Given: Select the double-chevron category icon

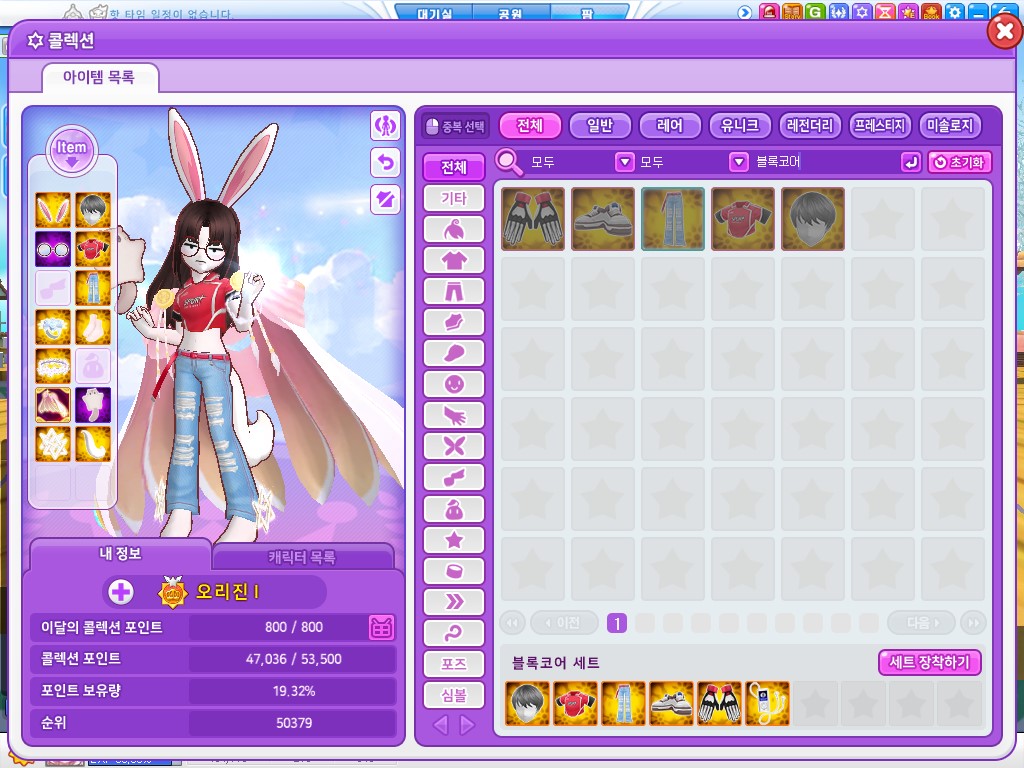Looking at the screenshot, I should [454, 601].
